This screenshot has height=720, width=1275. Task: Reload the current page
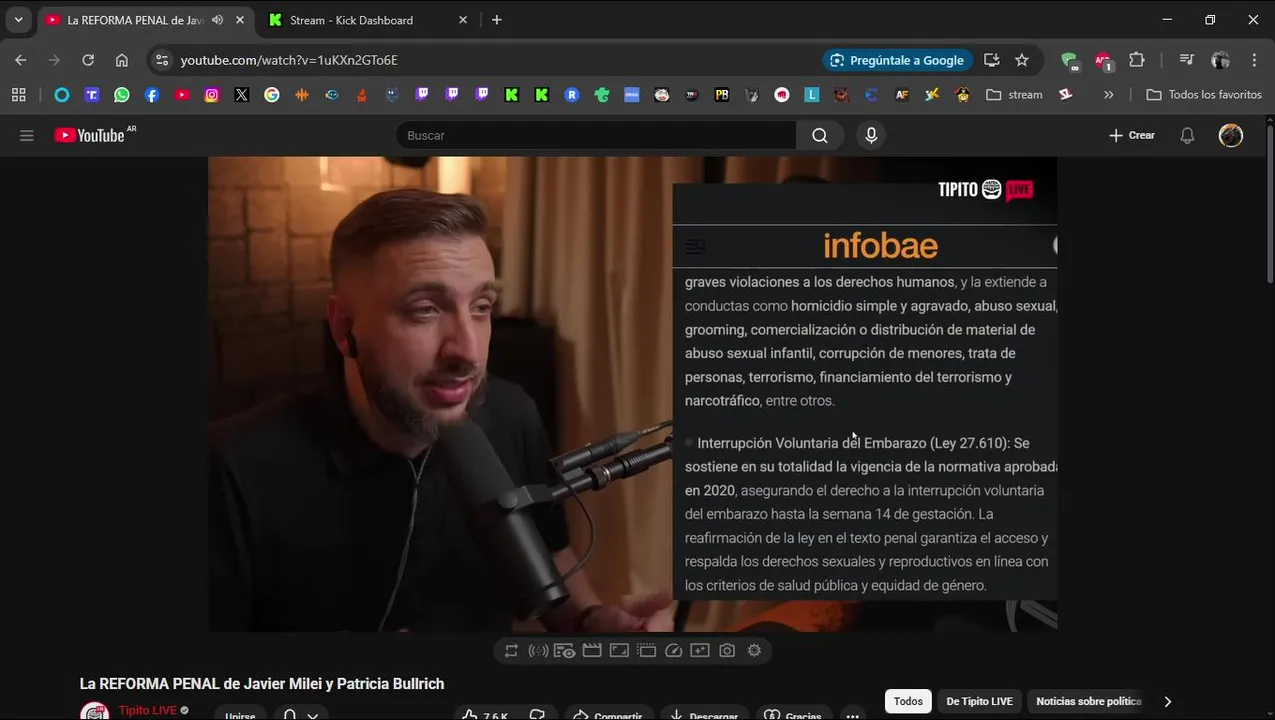pos(88,60)
